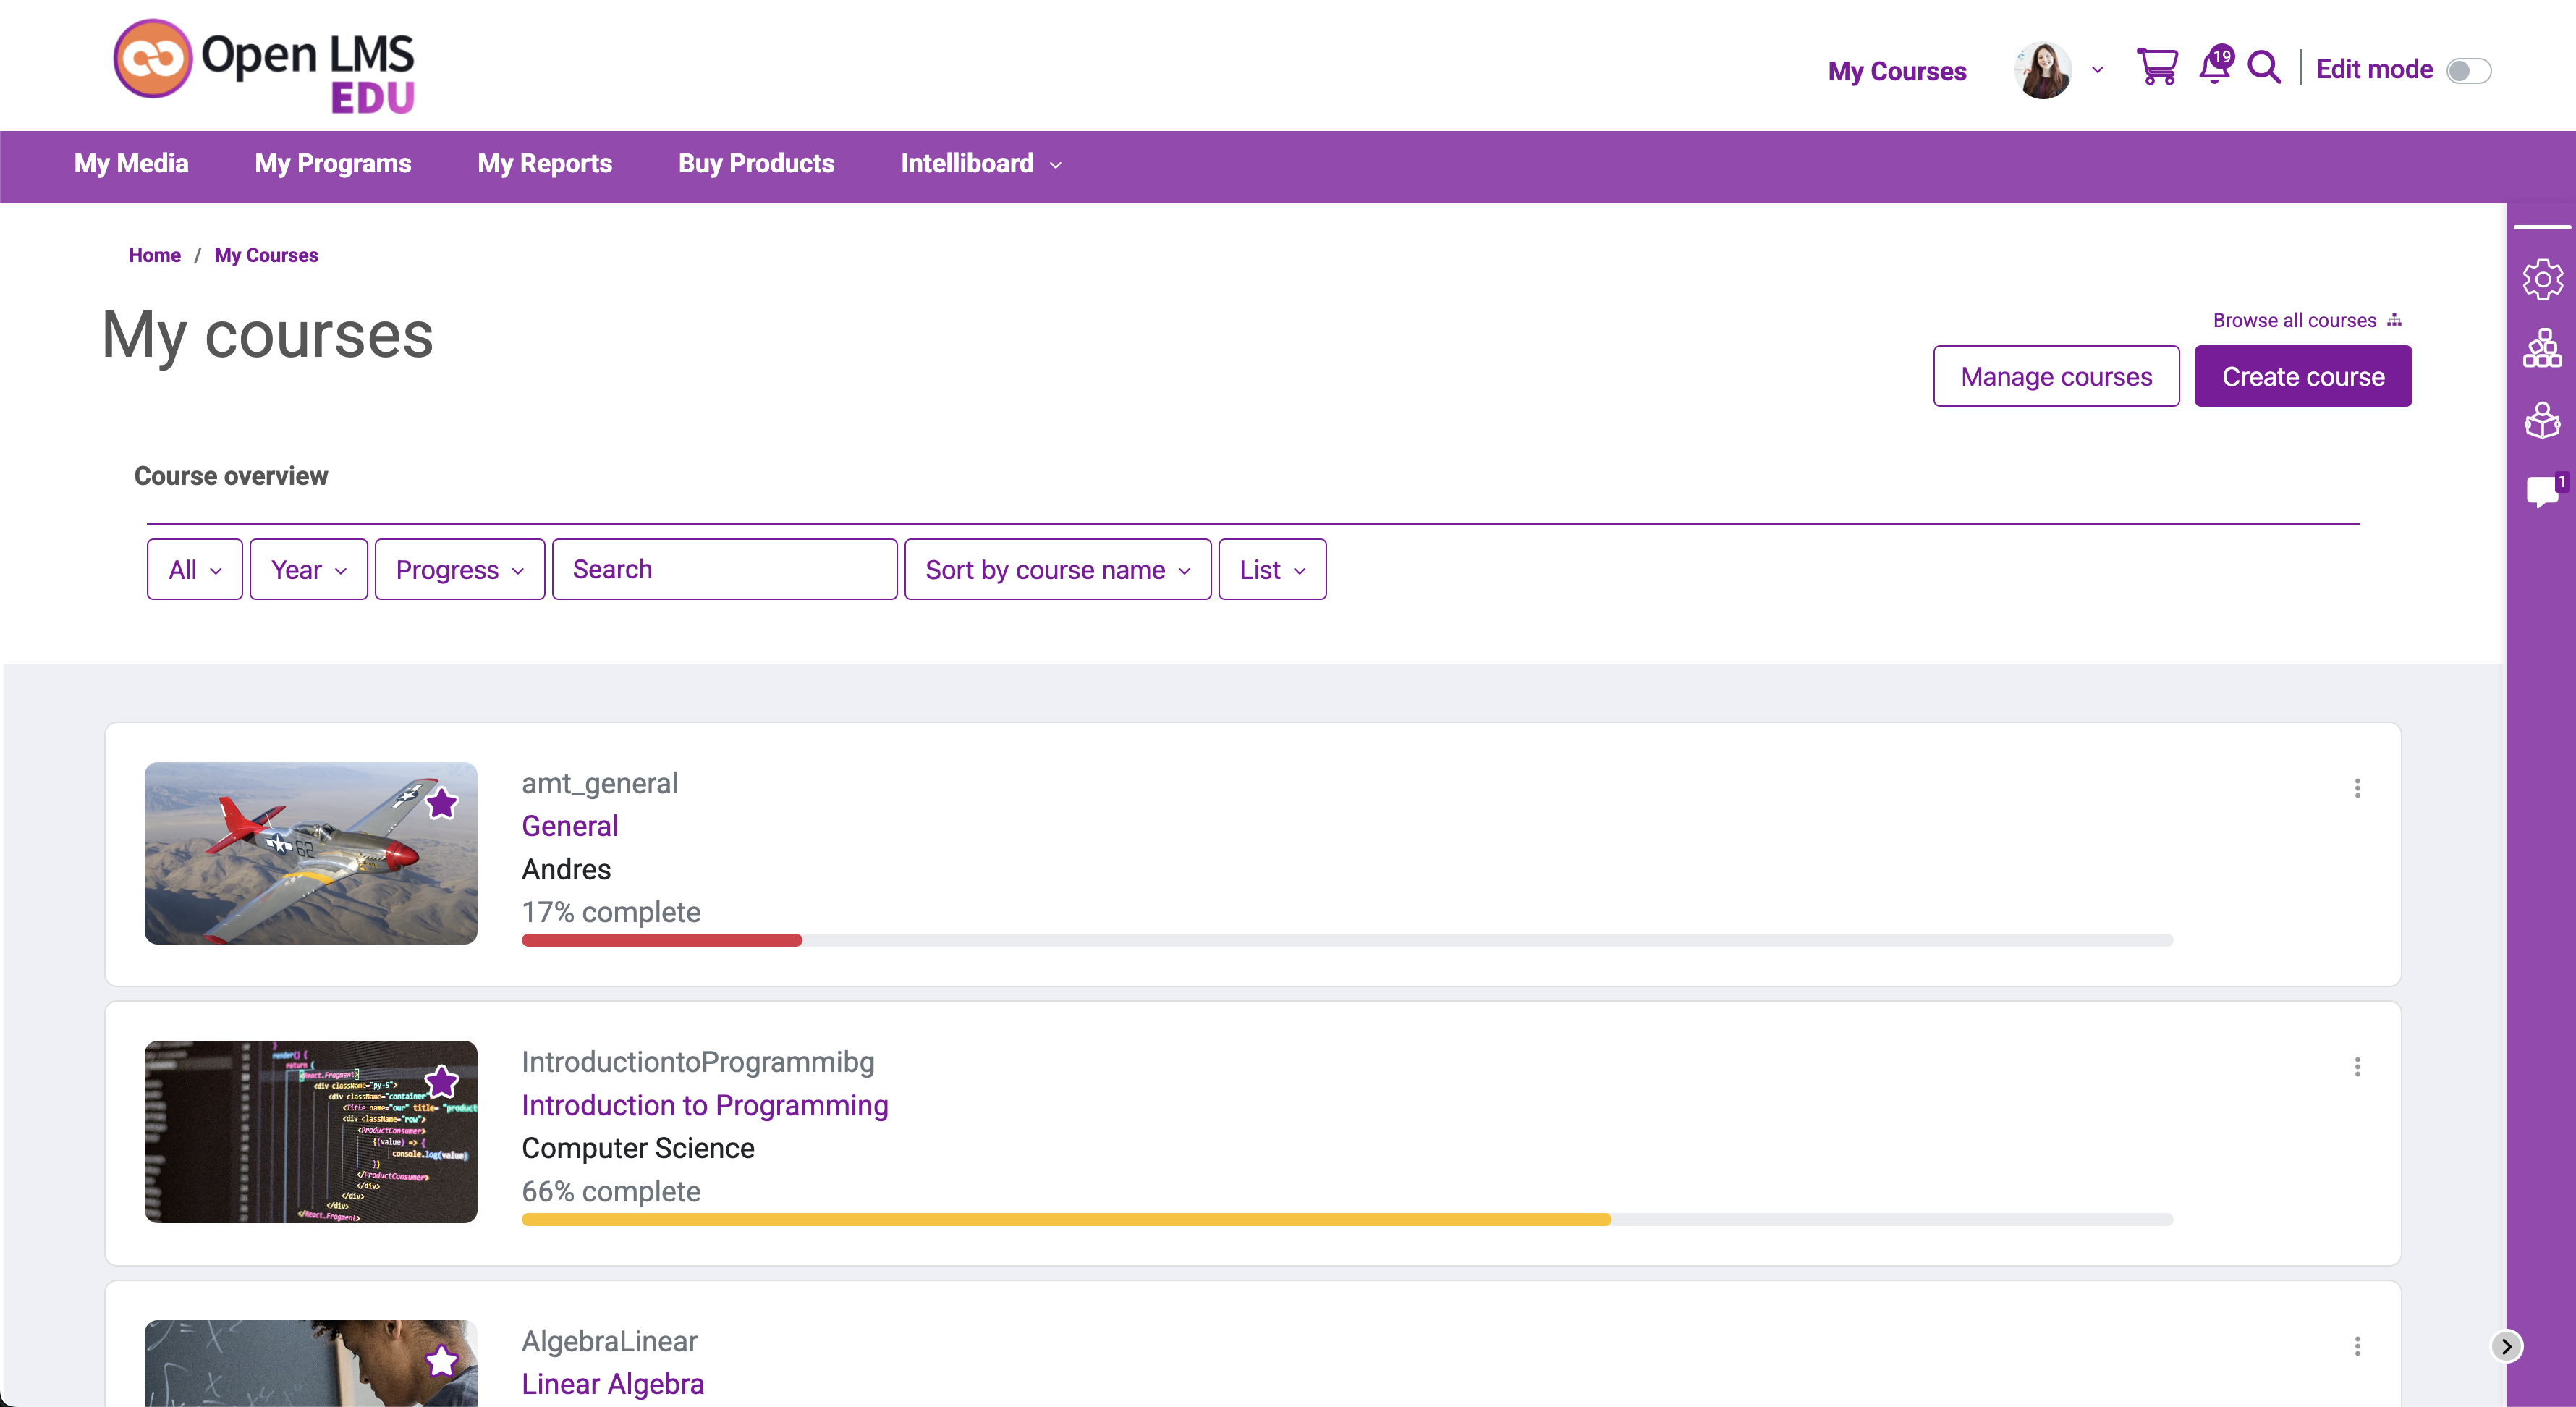Image resolution: width=2576 pixels, height=1407 pixels.
Task: Open My Reports in navigation bar
Action: pos(545,164)
